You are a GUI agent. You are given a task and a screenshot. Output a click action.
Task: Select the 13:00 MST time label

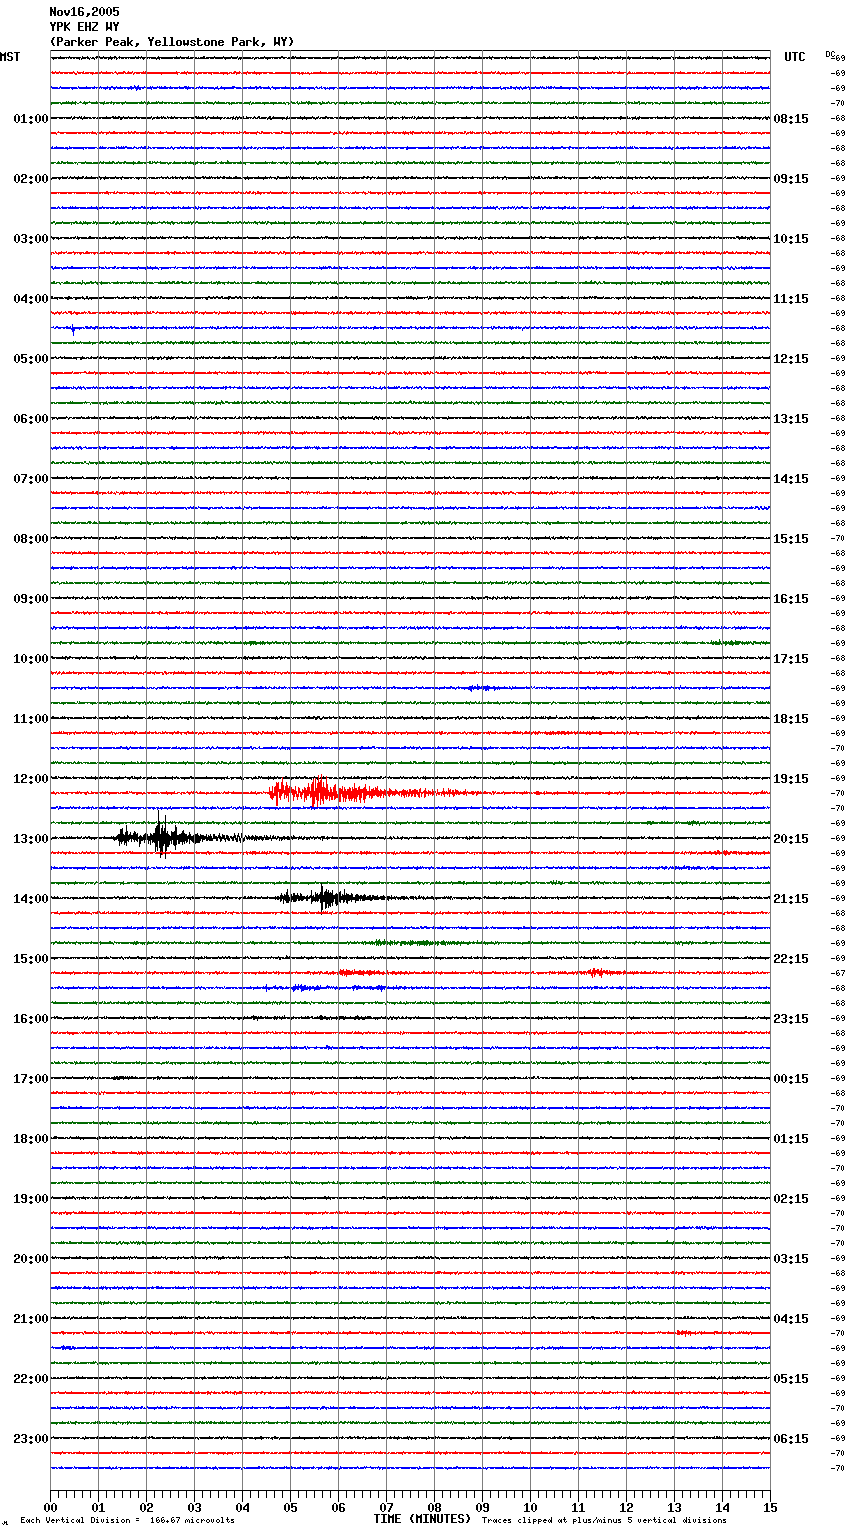30,839
